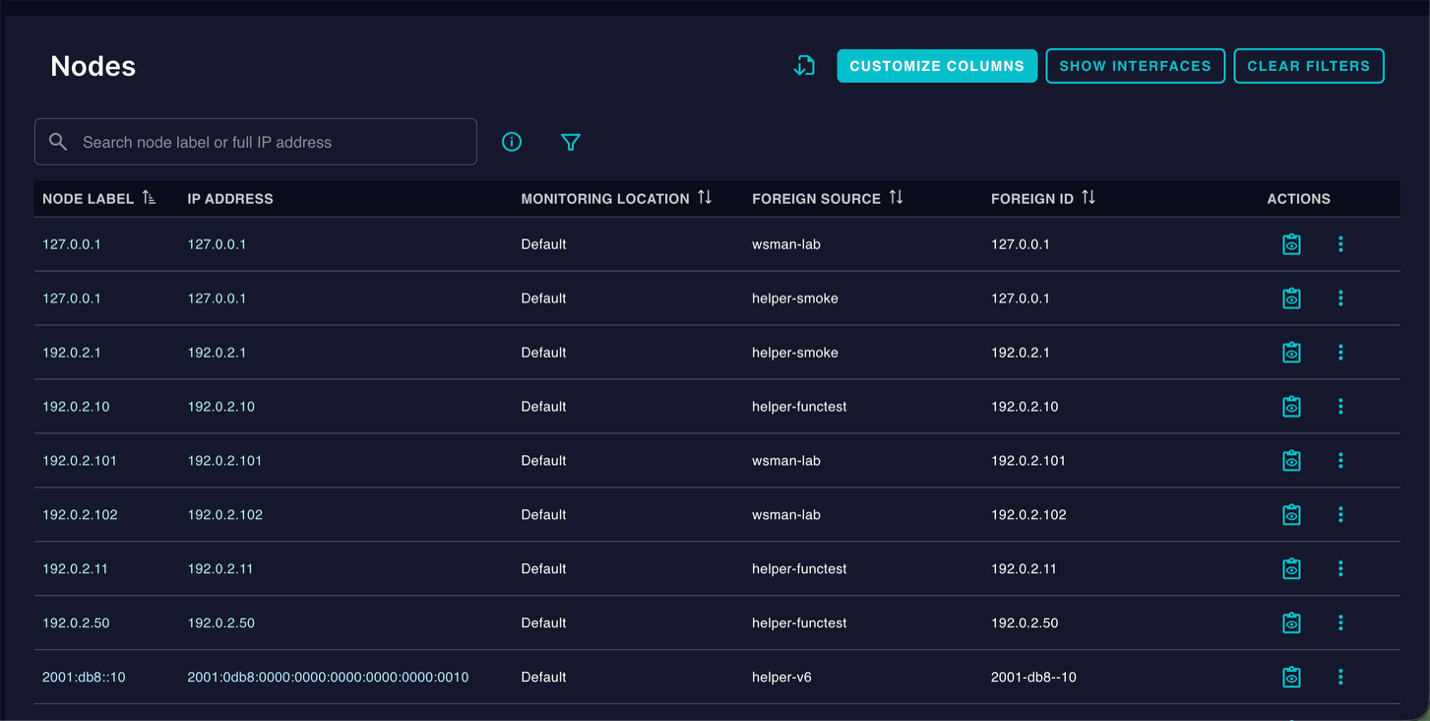Image resolution: width=1430 pixels, height=721 pixels.
Task: Click IP address link 192.0.2.101
Action: point(225,460)
